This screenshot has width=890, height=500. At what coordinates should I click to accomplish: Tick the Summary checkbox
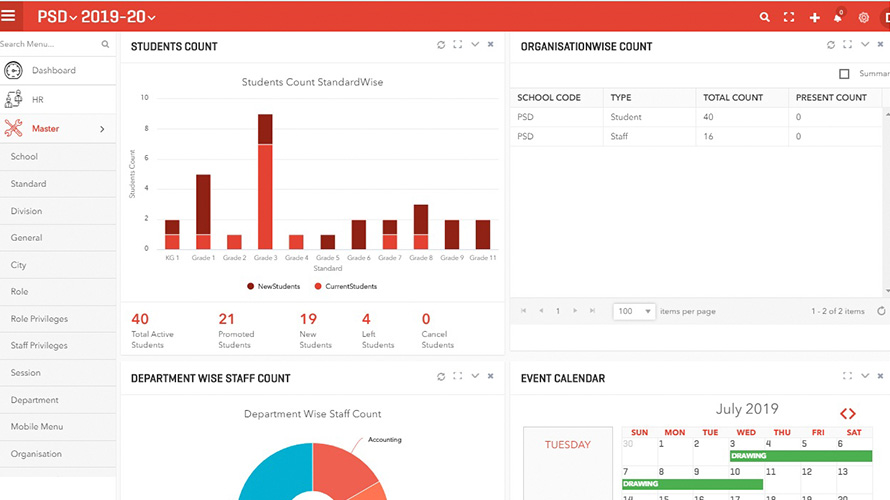point(844,74)
